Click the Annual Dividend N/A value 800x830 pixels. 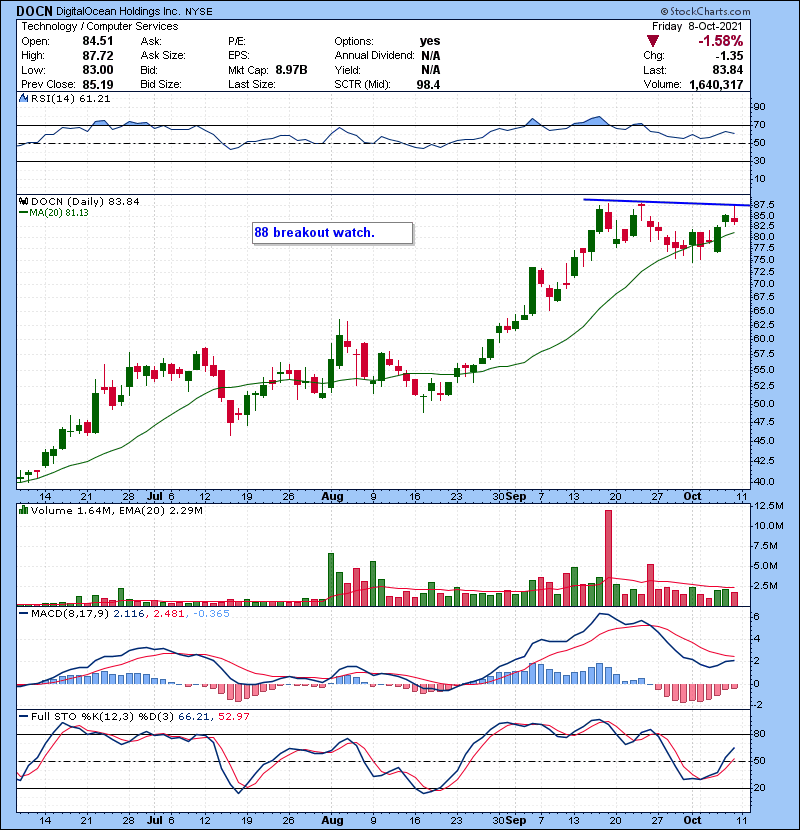[430, 56]
